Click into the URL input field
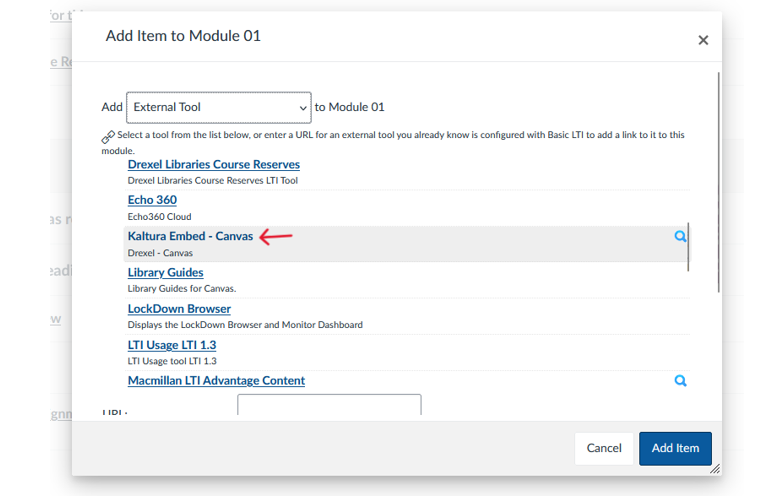The height and width of the screenshot is (500, 765). [x=329, y=405]
